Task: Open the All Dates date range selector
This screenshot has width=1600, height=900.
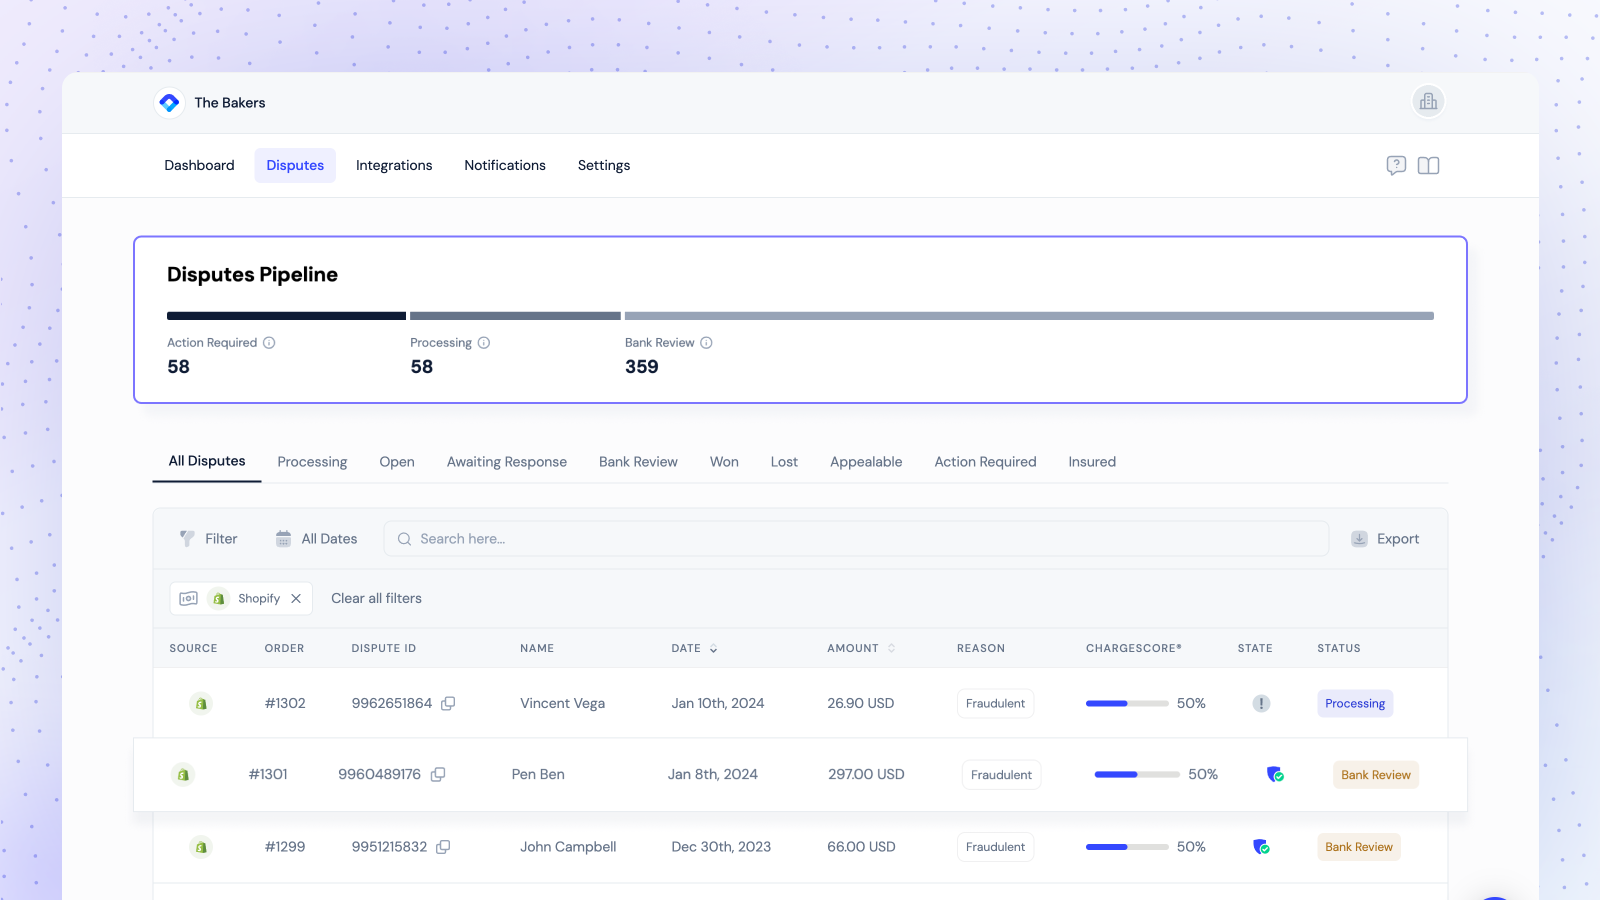Action: coord(316,538)
